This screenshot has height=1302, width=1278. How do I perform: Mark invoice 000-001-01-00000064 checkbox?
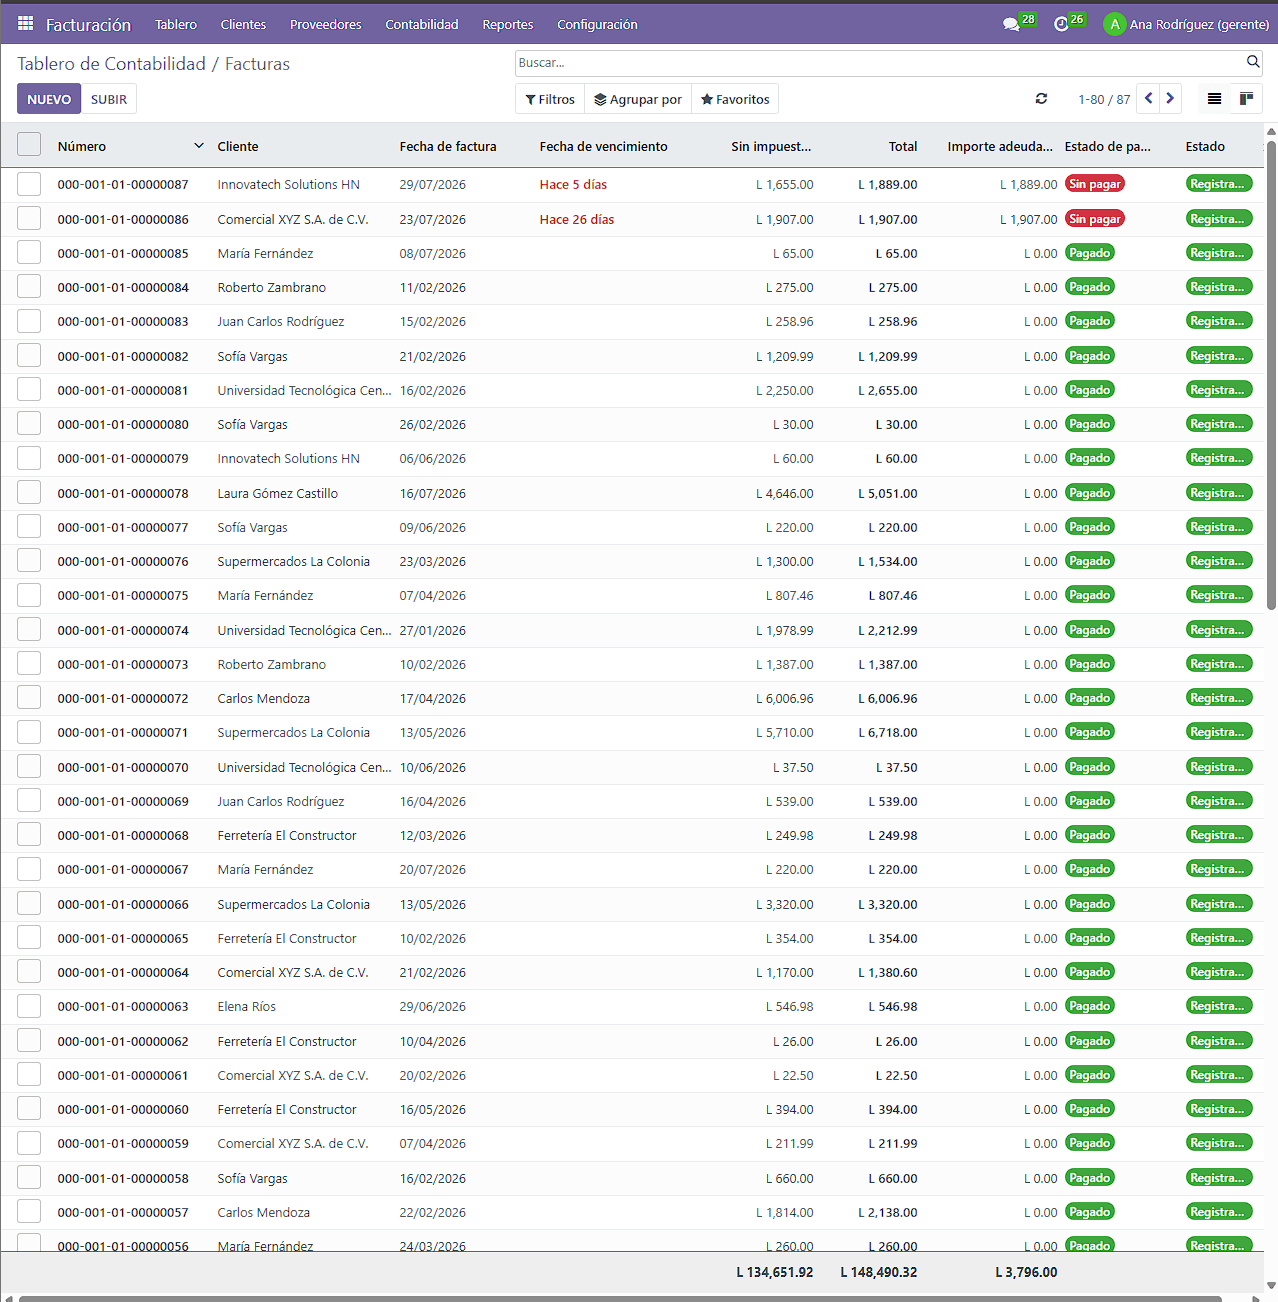click(x=29, y=972)
